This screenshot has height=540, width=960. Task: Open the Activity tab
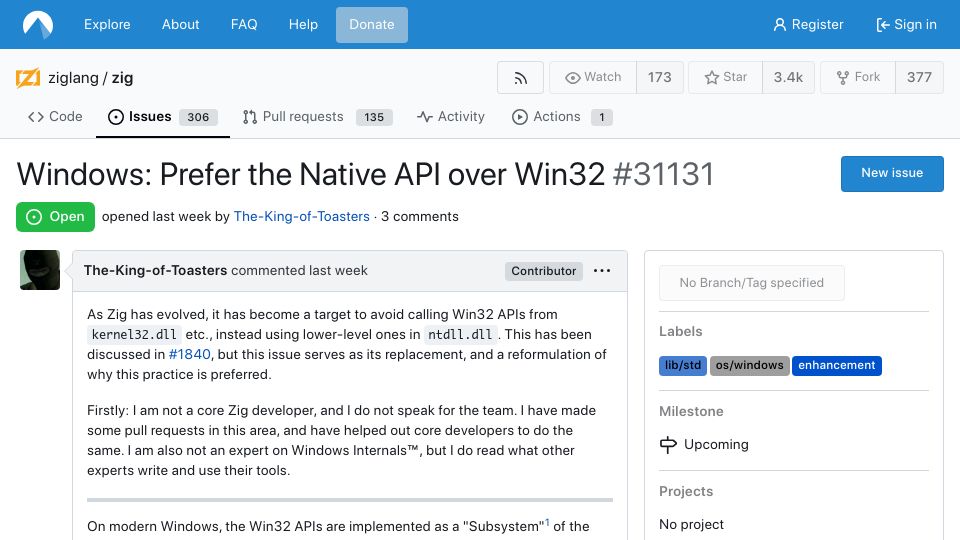[451, 116]
